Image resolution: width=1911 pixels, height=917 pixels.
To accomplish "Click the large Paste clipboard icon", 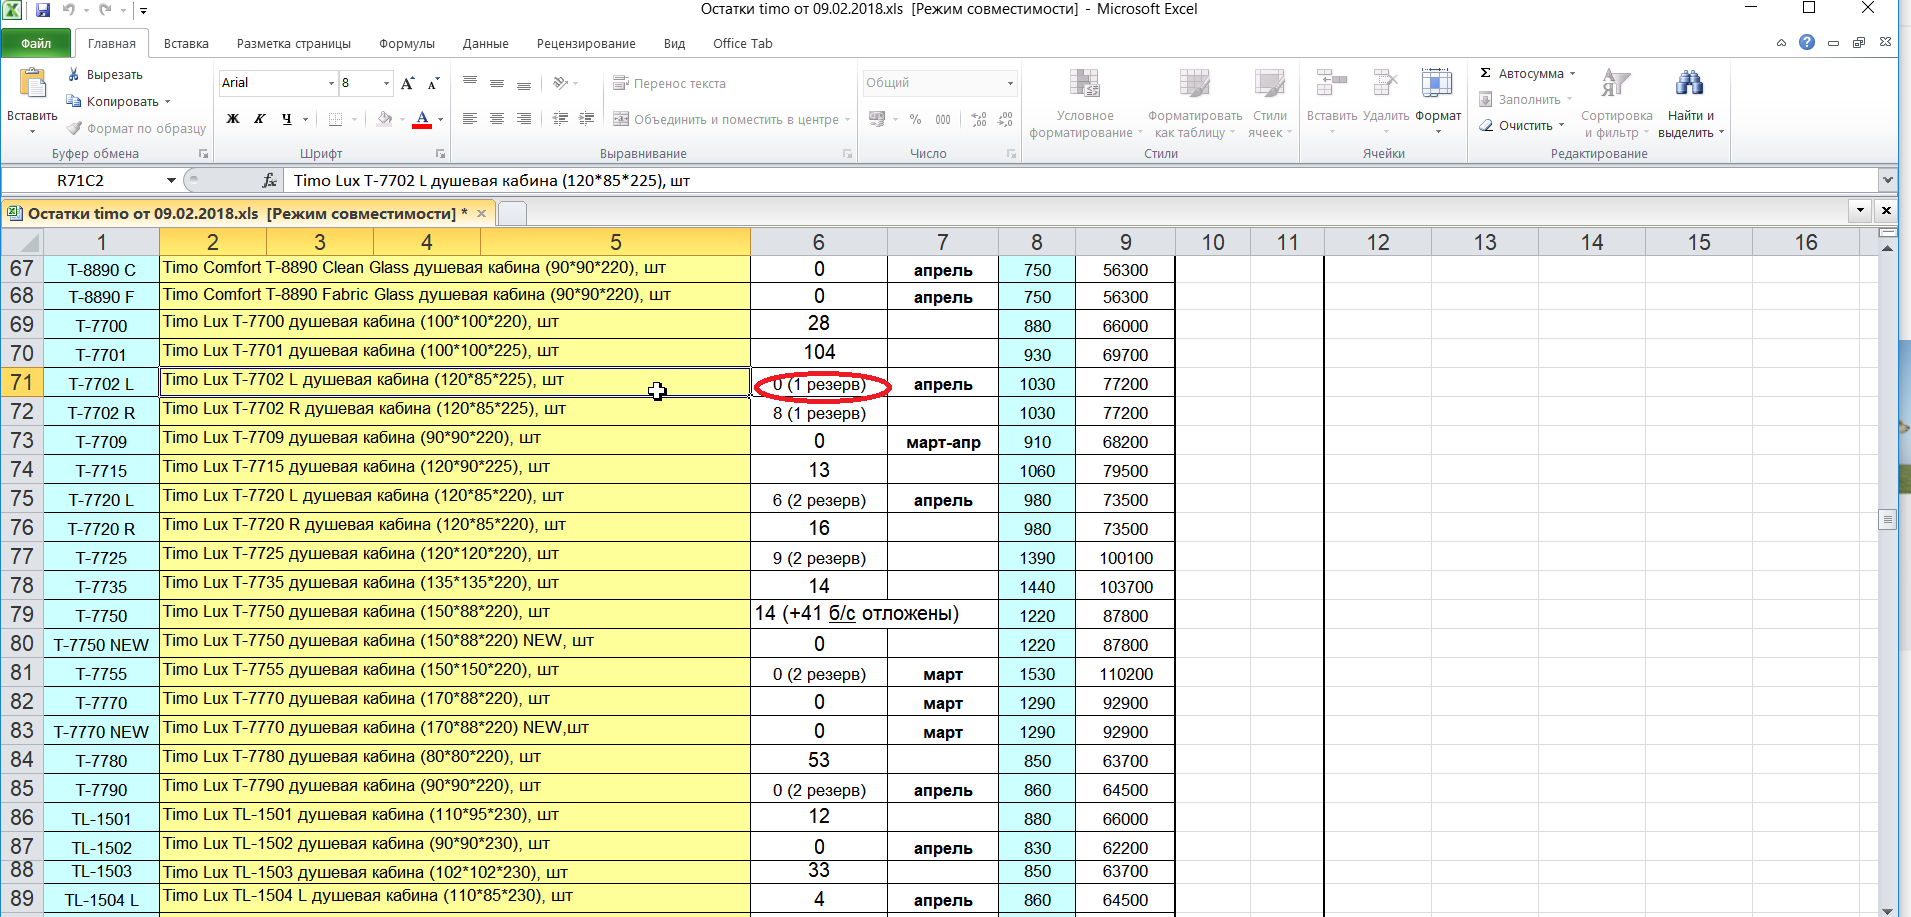I will click(32, 84).
